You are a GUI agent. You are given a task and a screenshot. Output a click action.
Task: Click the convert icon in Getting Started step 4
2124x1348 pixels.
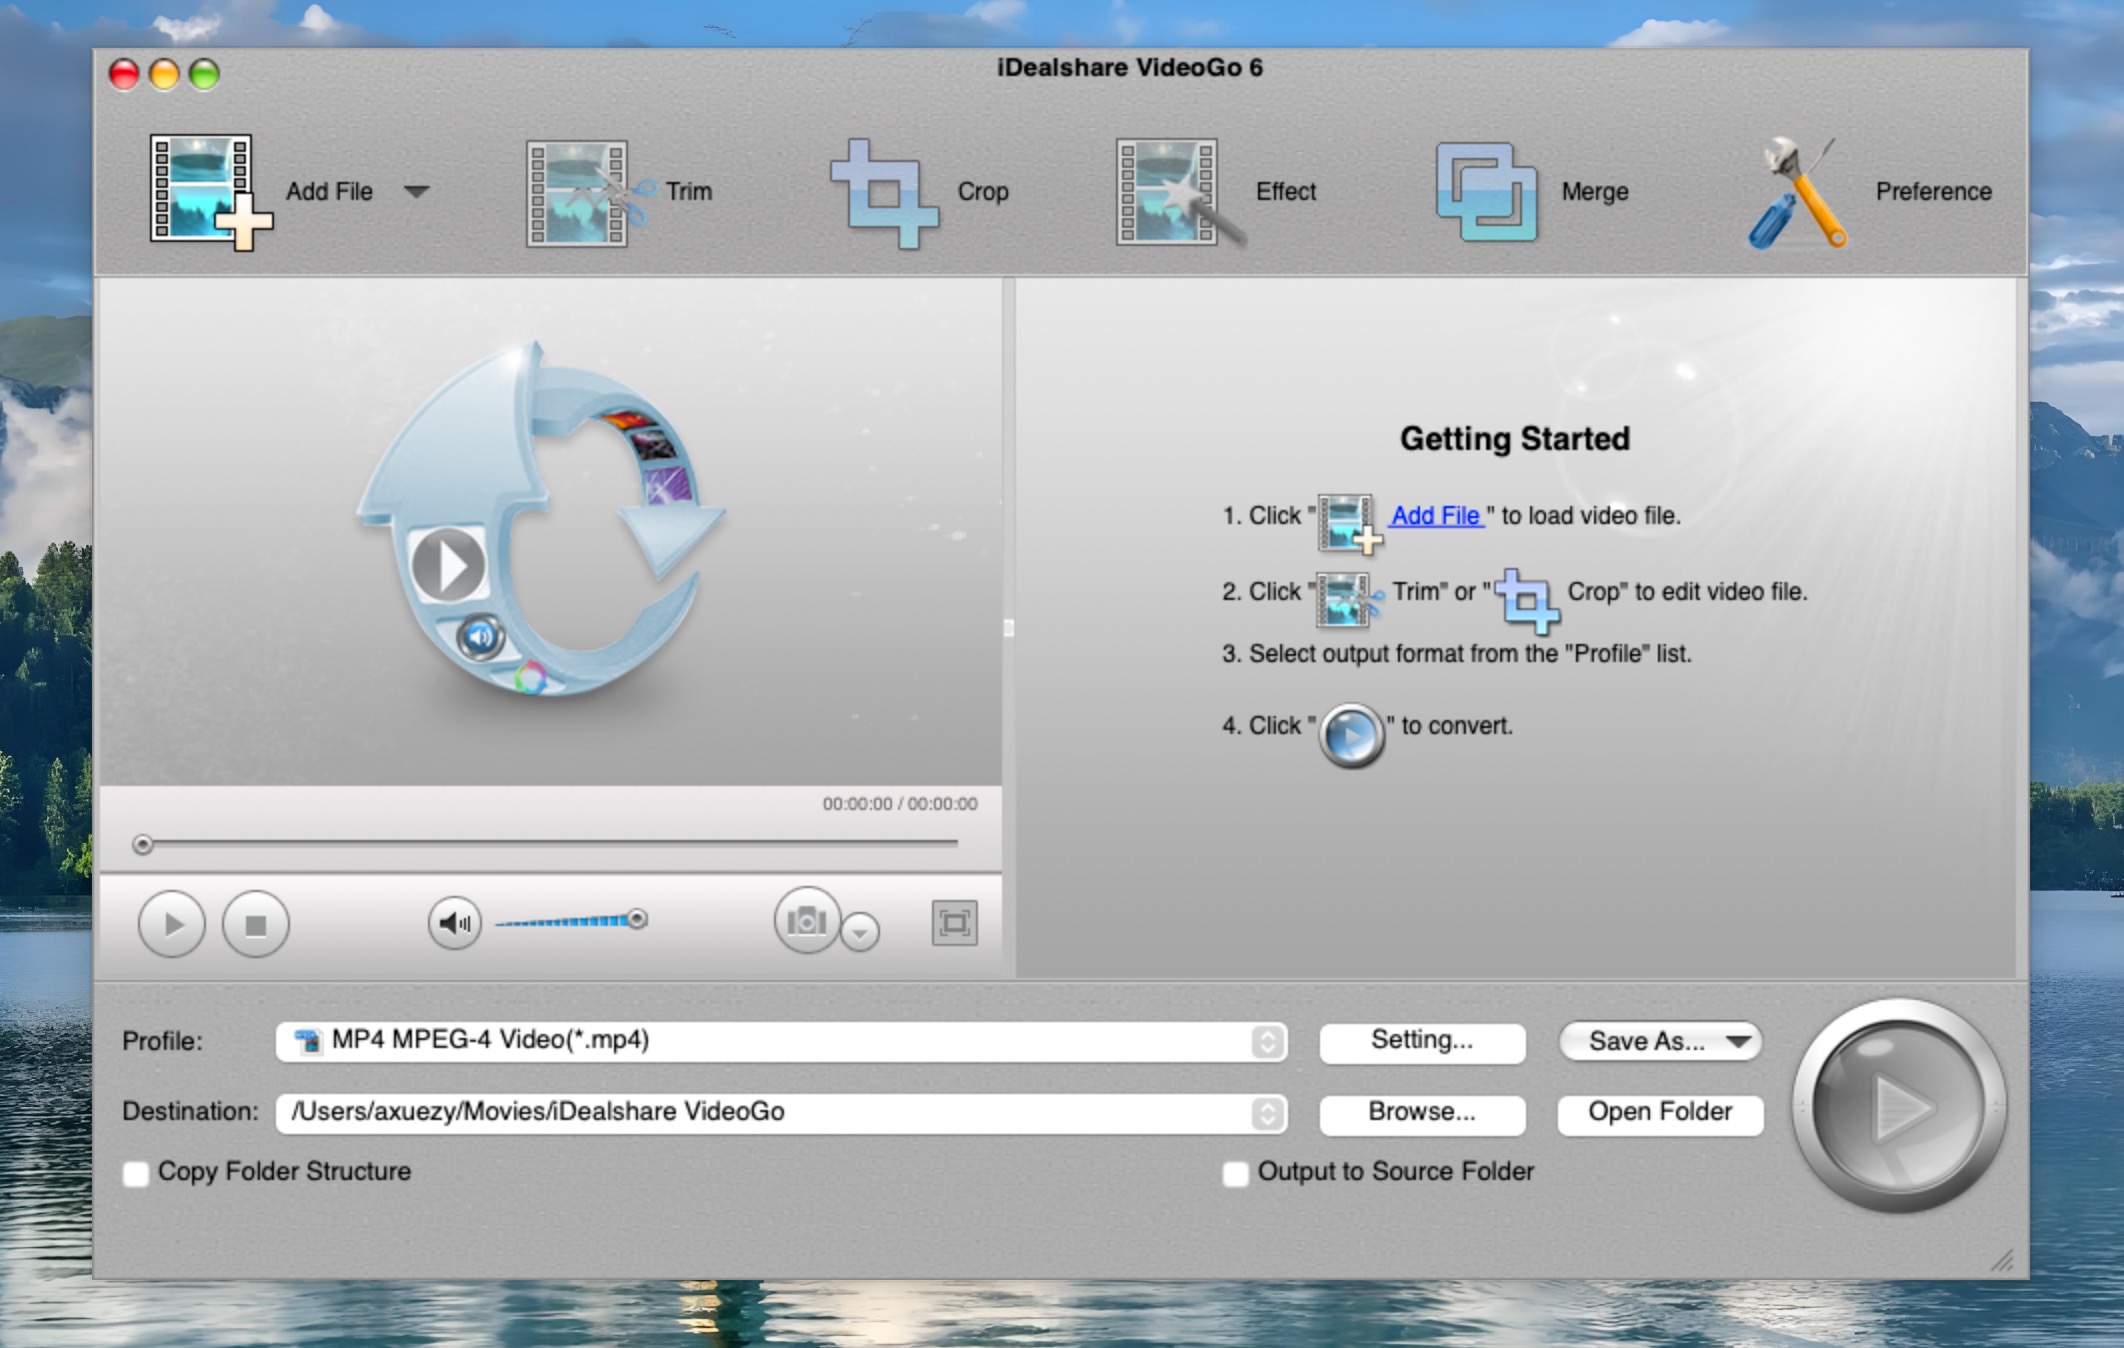[x=1351, y=736]
